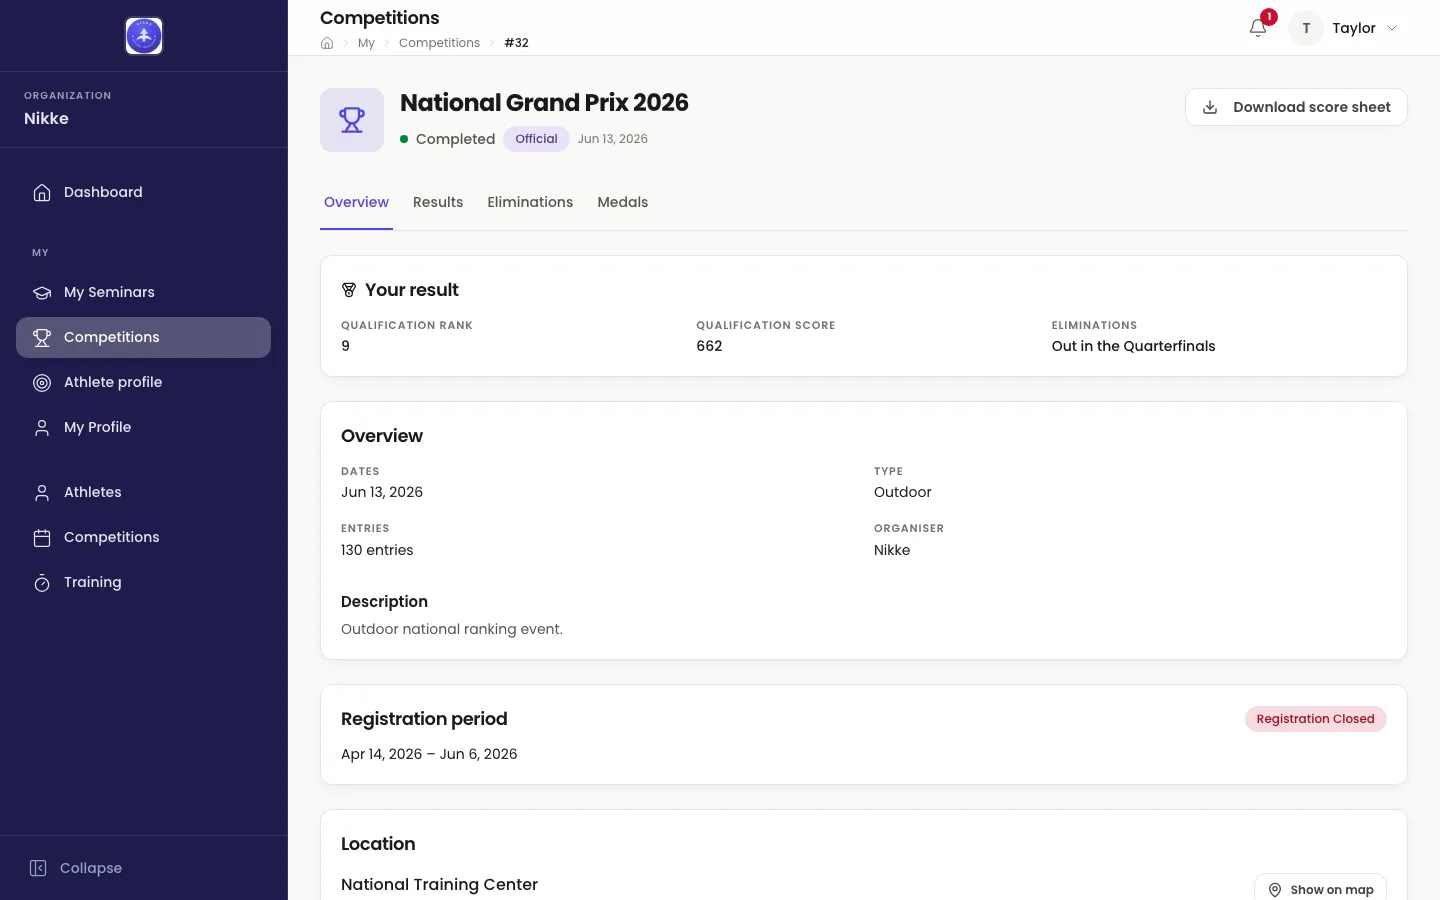The height and width of the screenshot is (900, 1440).
Task: Open Athletes section in sidebar
Action: pyautogui.click(x=144, y=492)
